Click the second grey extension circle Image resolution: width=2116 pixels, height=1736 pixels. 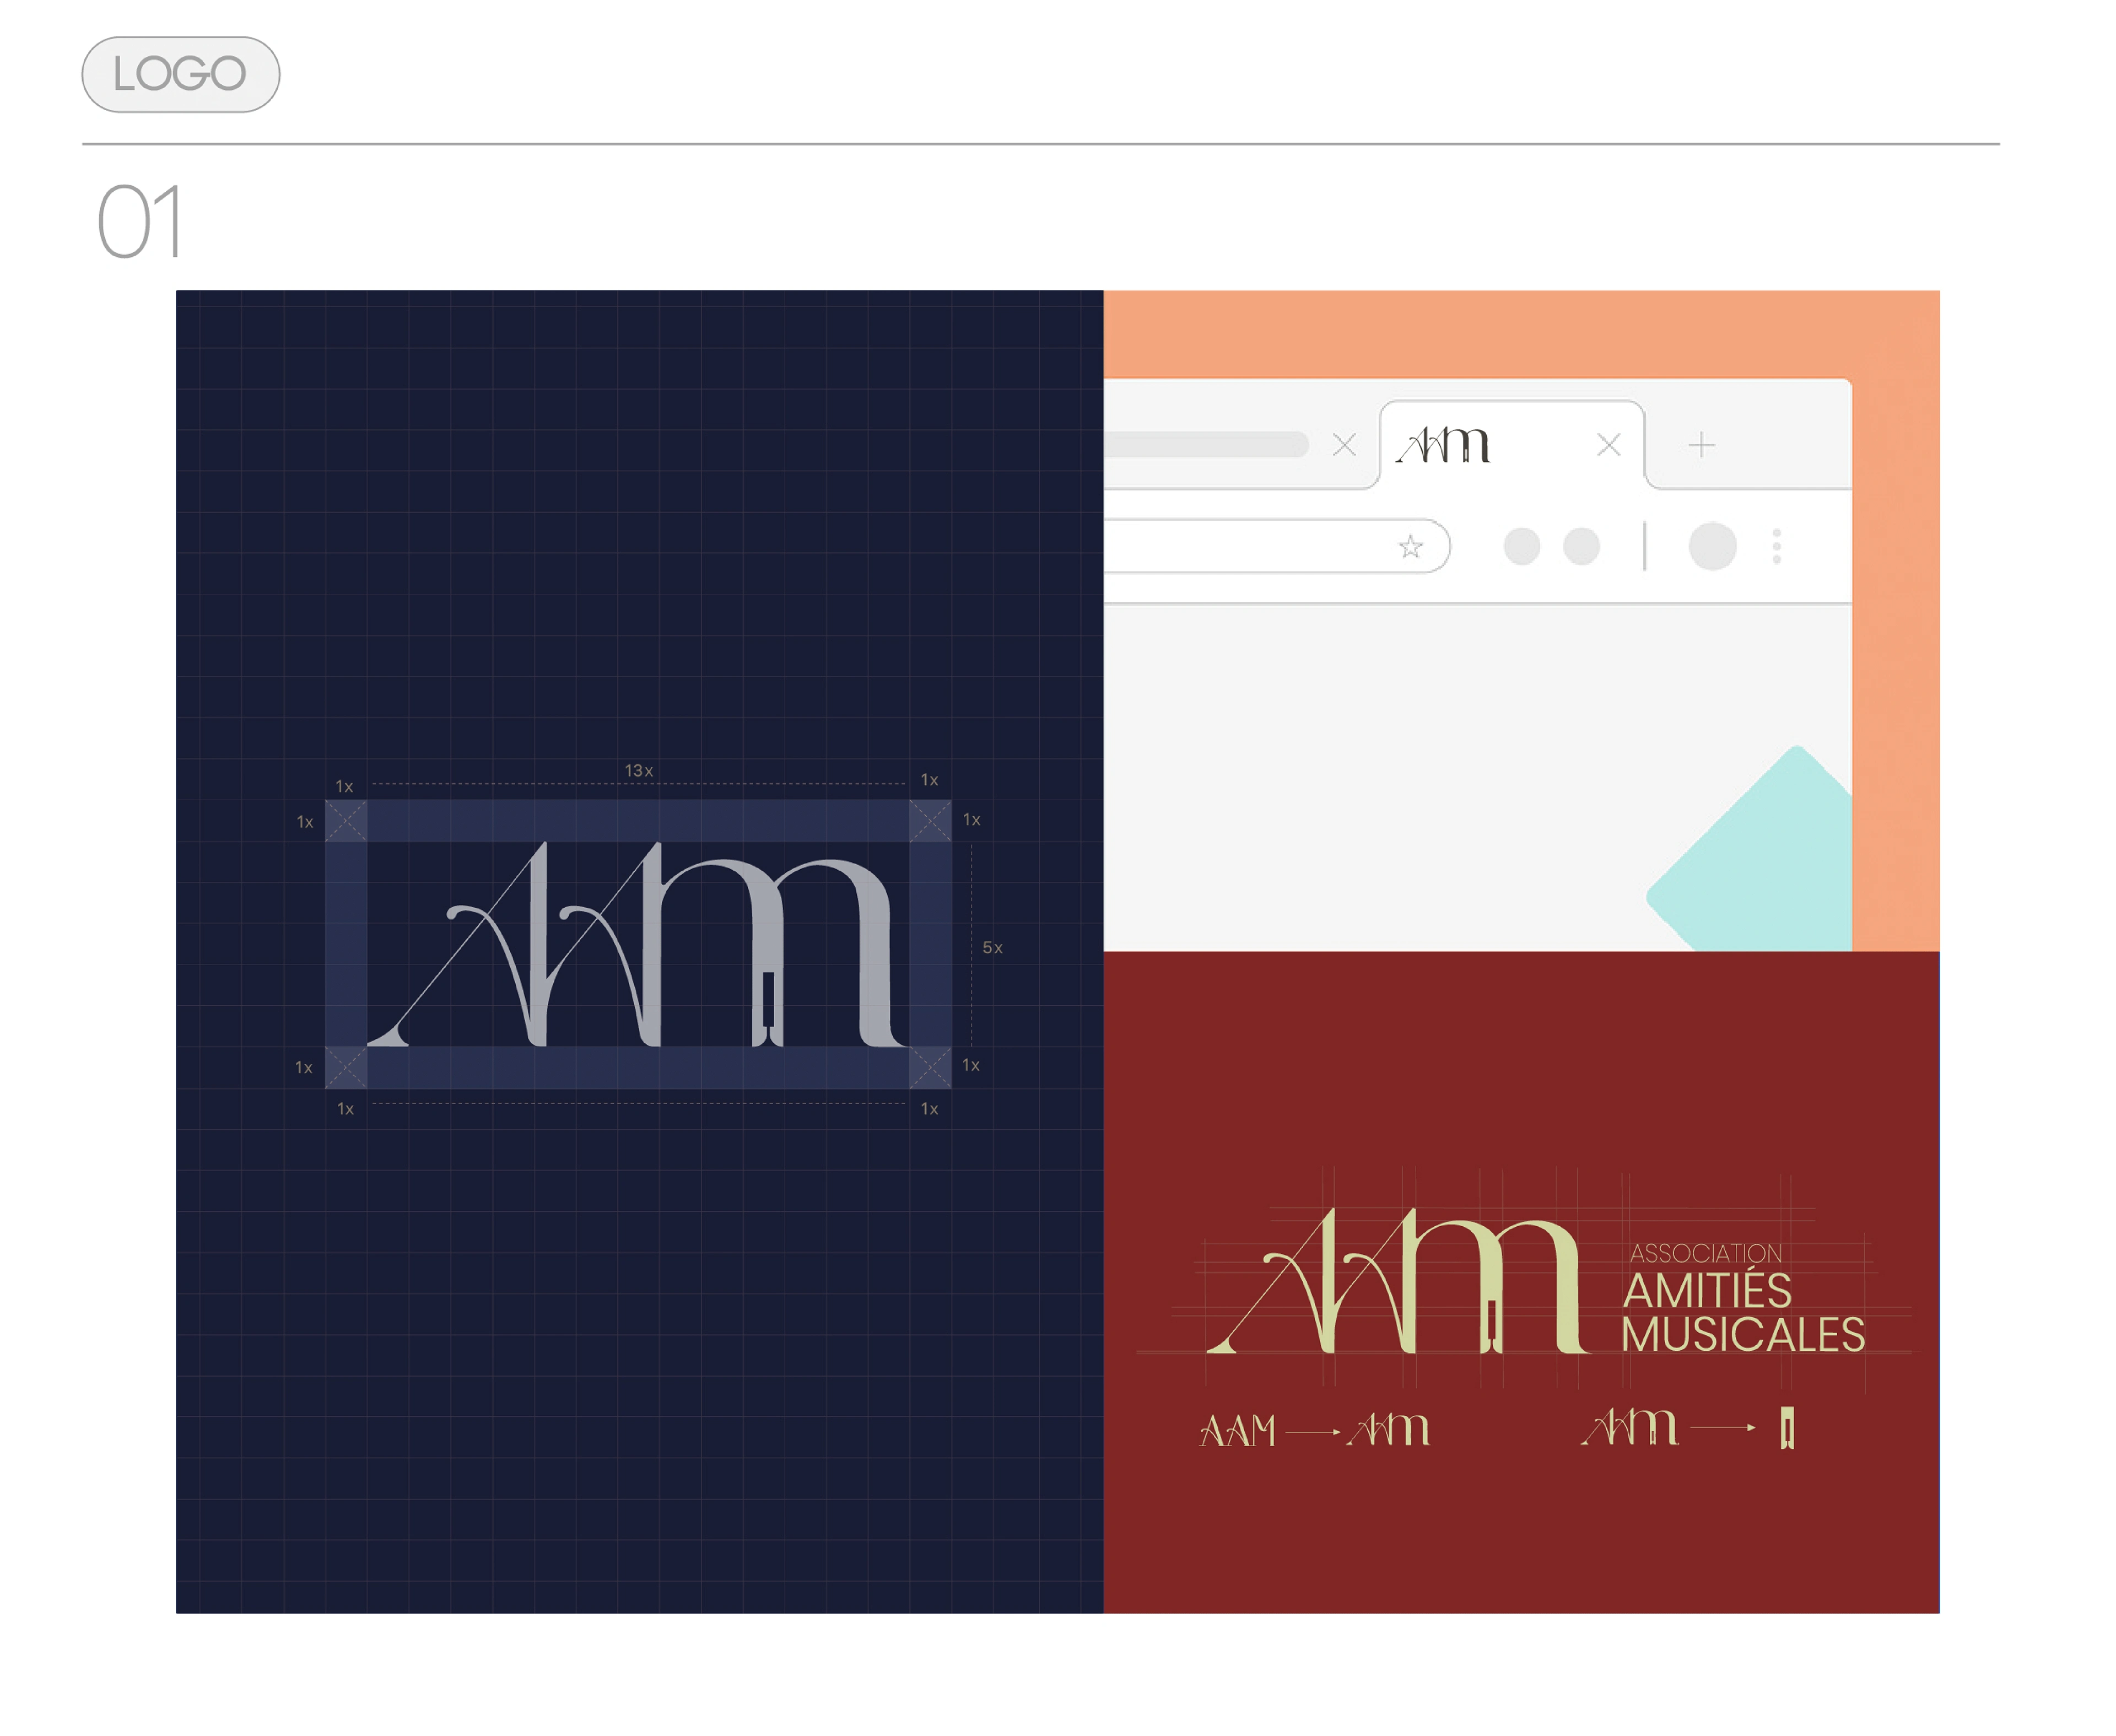1581,546
